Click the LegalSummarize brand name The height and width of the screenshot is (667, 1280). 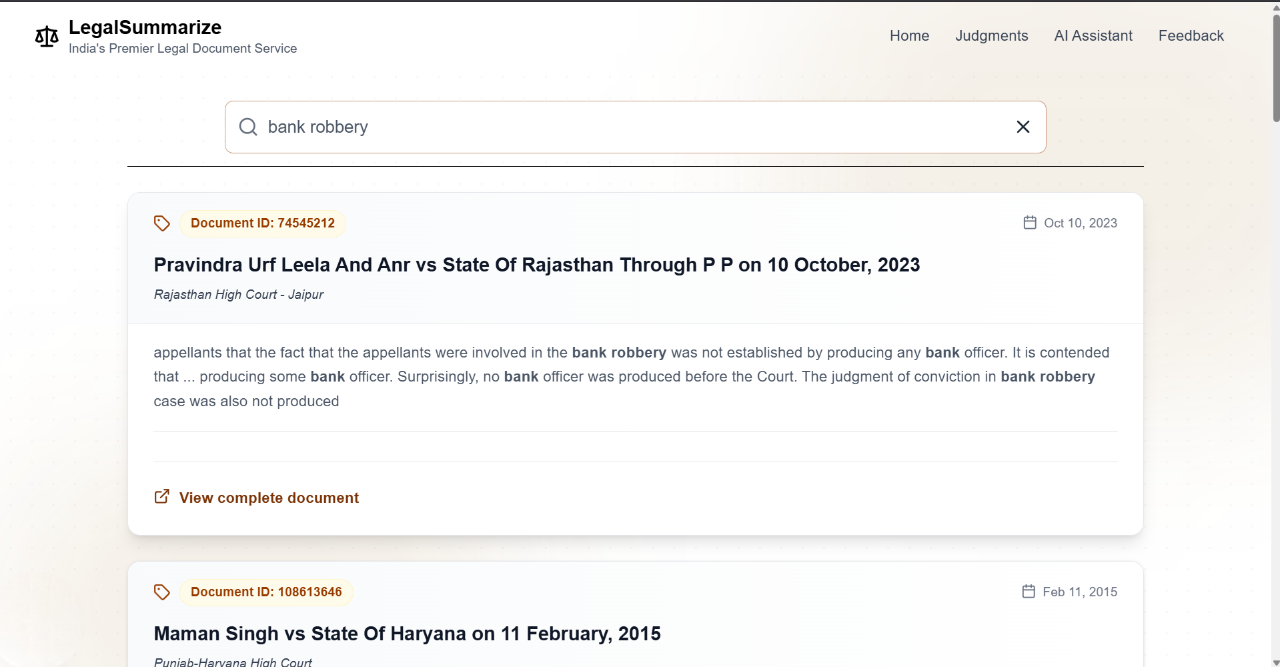tap(145, 28)
